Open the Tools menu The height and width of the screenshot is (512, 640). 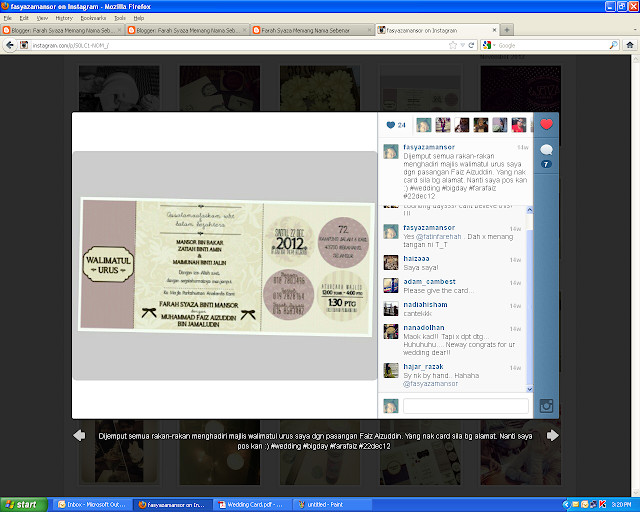120,18
